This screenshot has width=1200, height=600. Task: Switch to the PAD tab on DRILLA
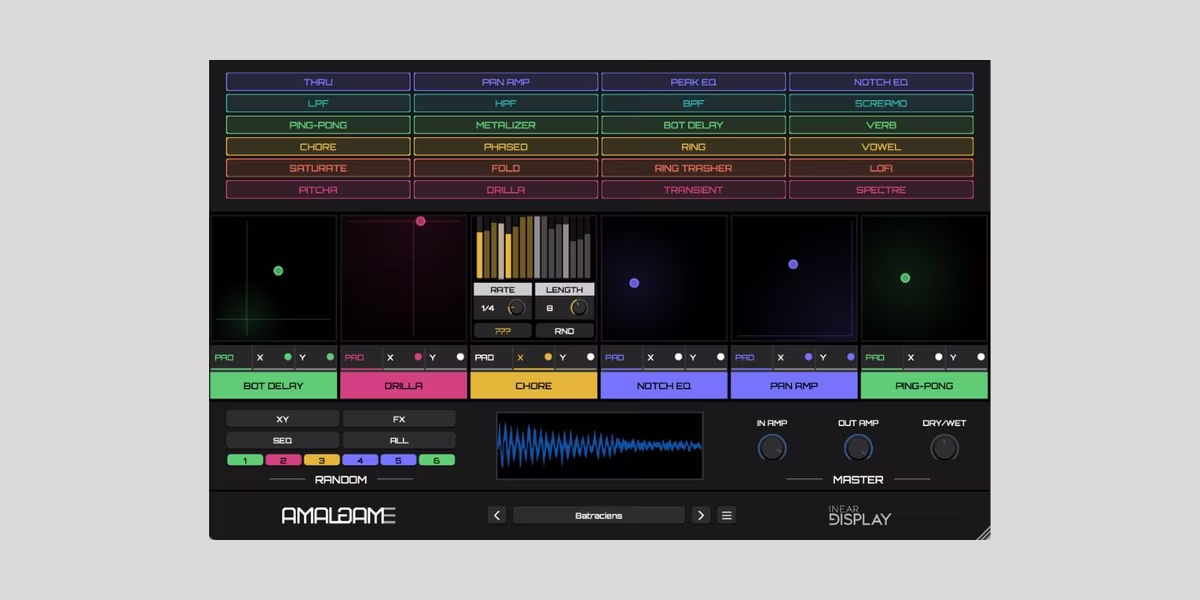(355, 356)
